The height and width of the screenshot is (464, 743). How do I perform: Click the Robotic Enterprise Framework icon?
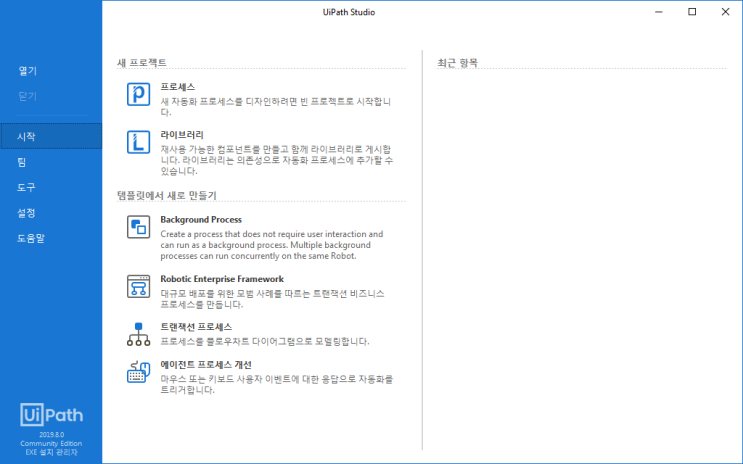pos(138,286)
